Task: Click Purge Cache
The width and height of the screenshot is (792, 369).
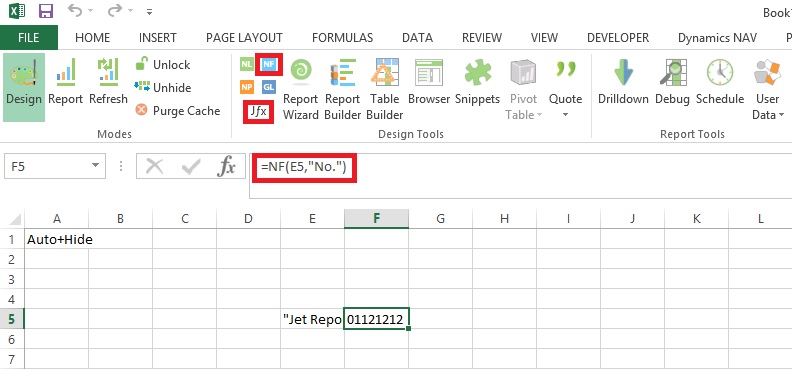Action: (177, 111)
